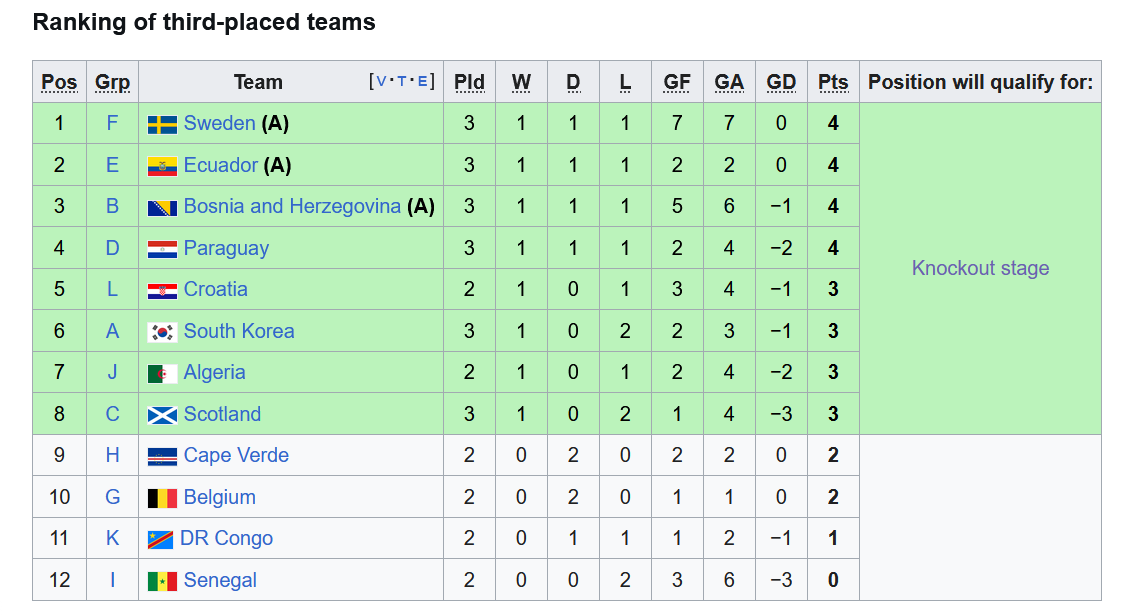
Task: Click the GD column header abbreviation
Action: pos(781,82)
